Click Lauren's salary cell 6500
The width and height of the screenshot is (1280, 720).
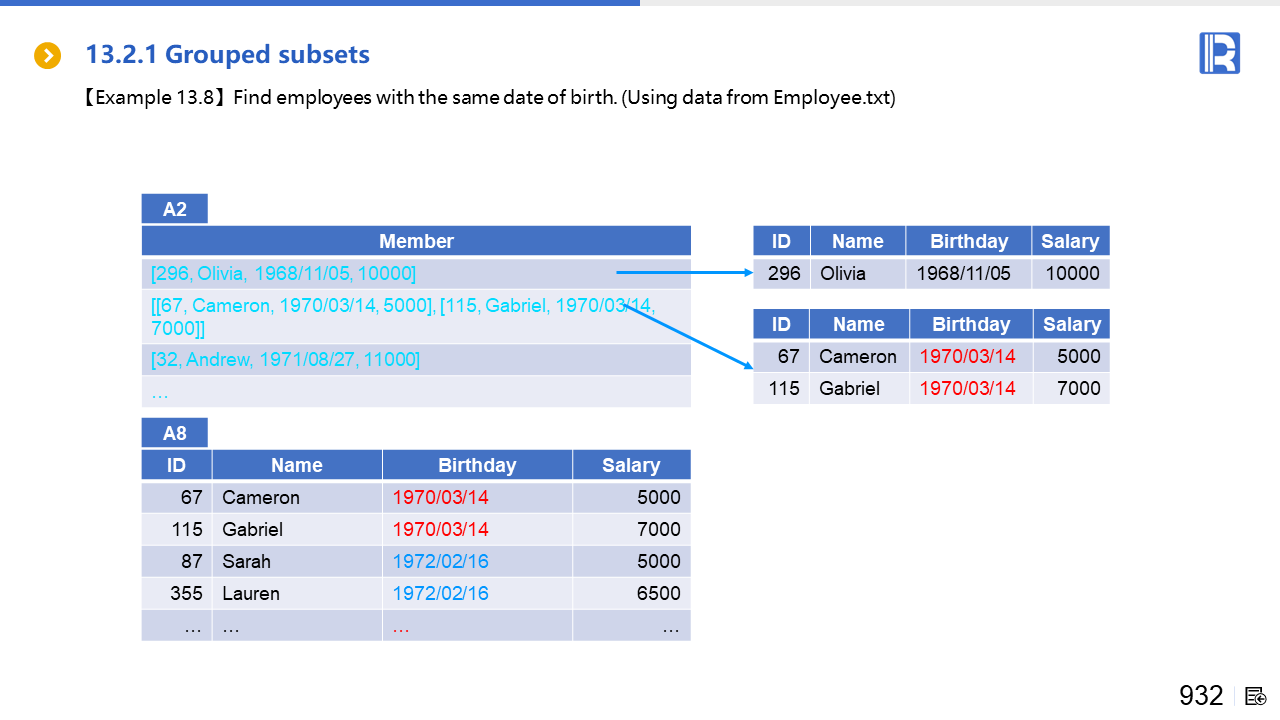658,593
